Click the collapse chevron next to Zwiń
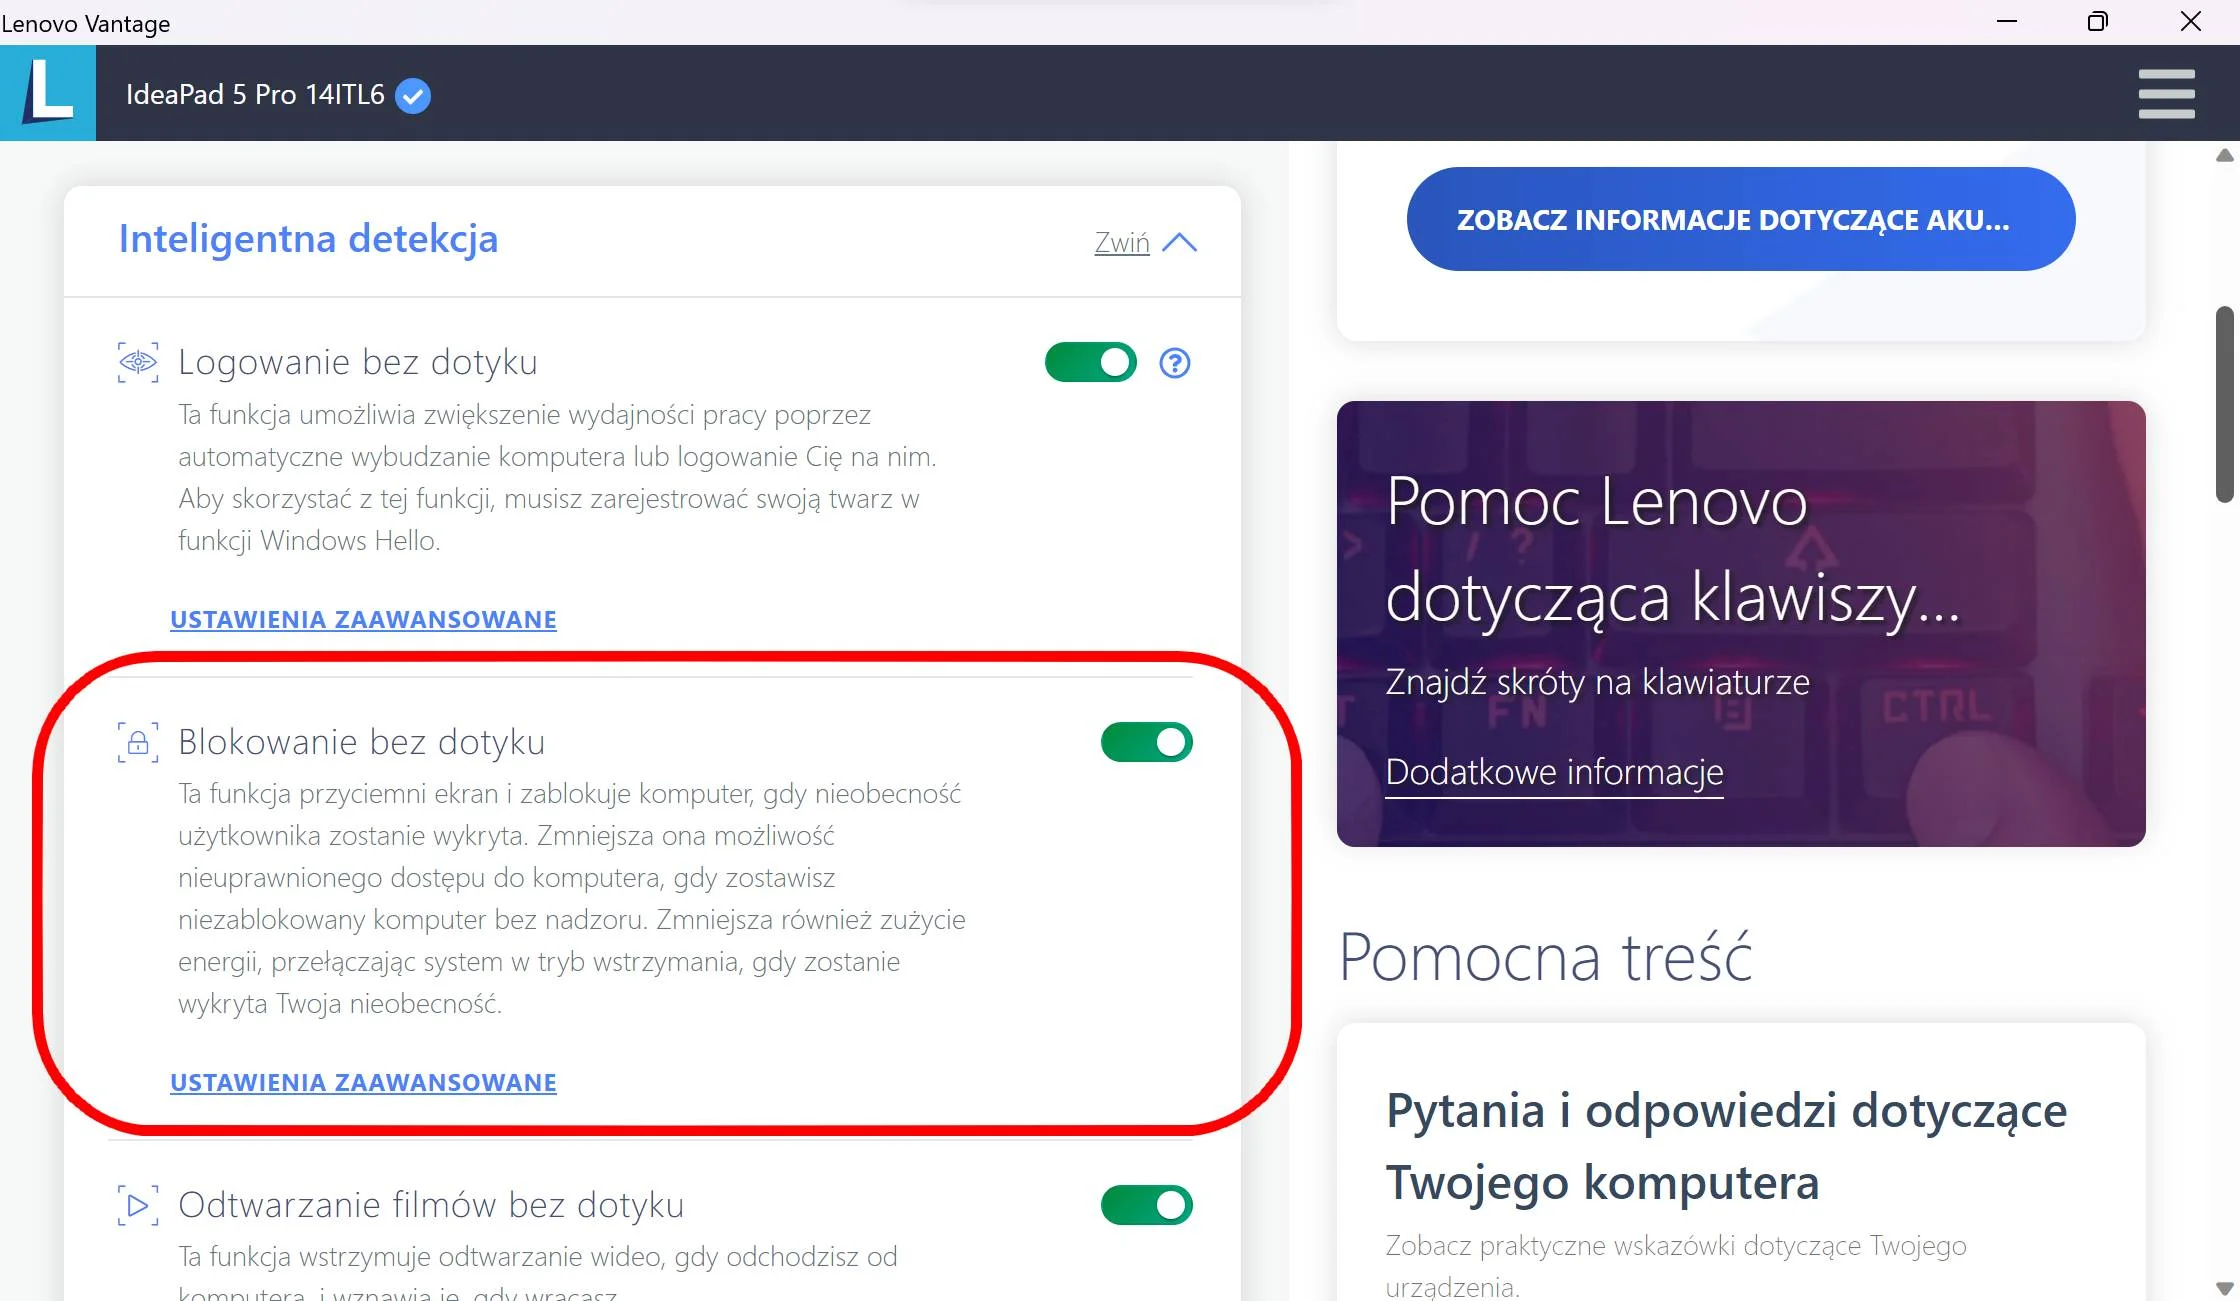Screen dimensions: 2240x1301 pyautogui.click(x=1180, y=242)
